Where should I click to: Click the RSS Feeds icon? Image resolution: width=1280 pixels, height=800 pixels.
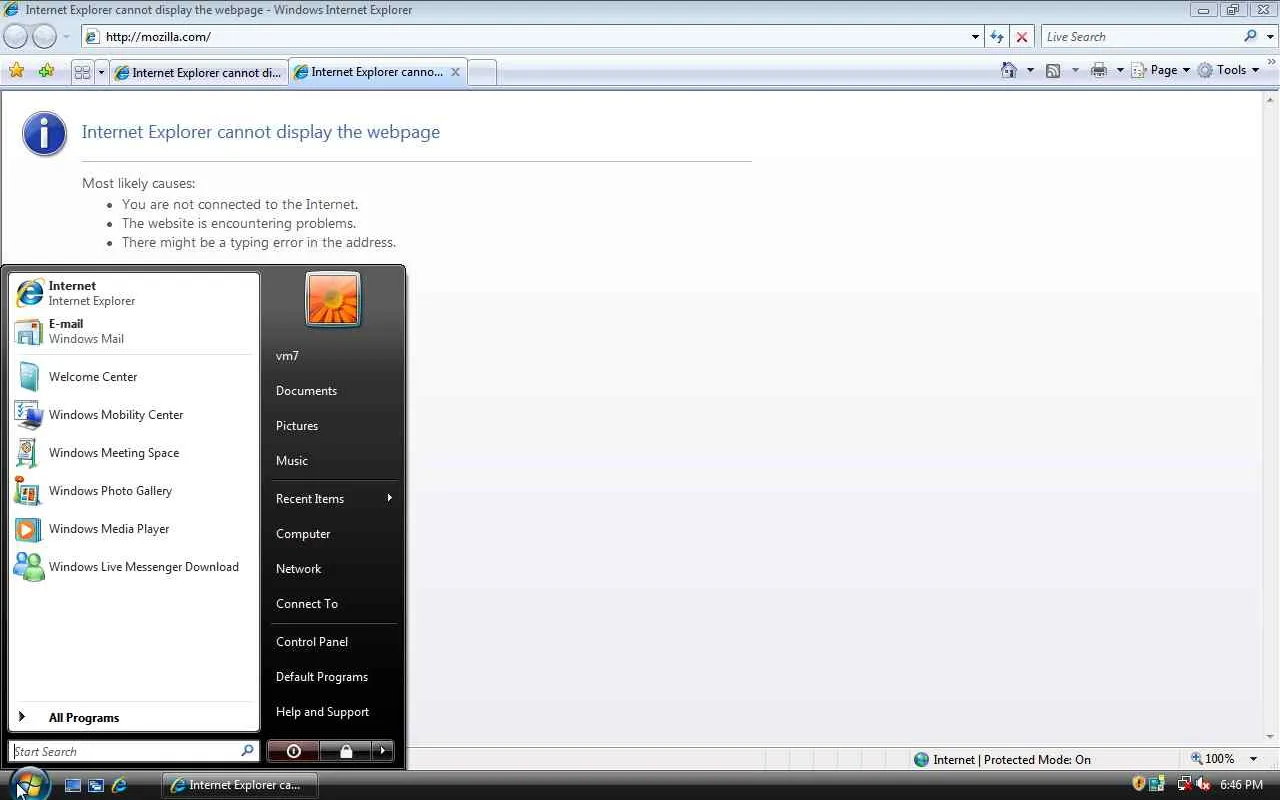point(1053,70)
